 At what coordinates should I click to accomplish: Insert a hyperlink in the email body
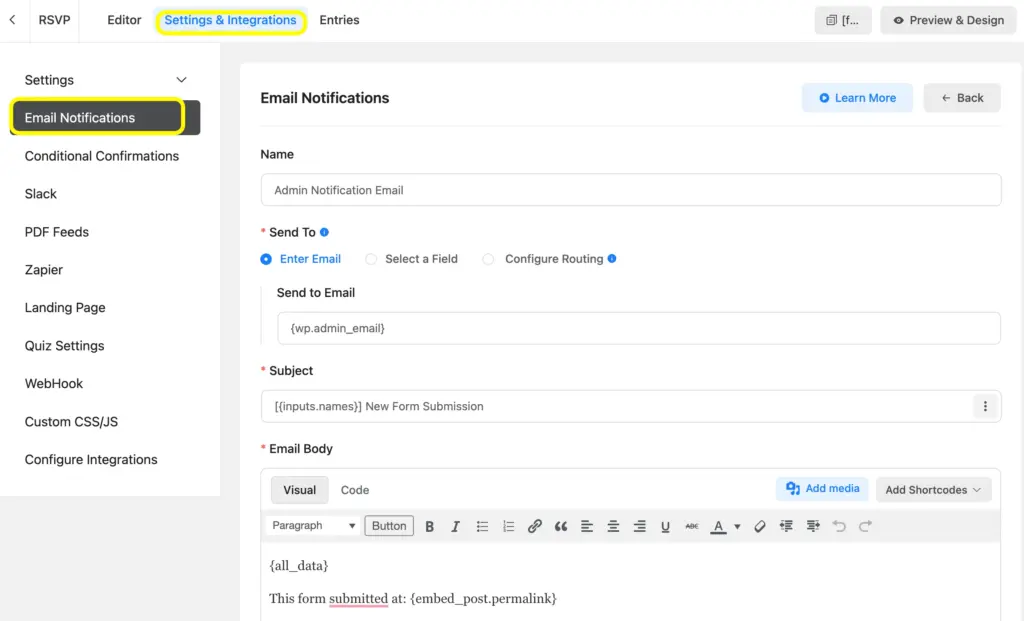(x=534, y=525)
